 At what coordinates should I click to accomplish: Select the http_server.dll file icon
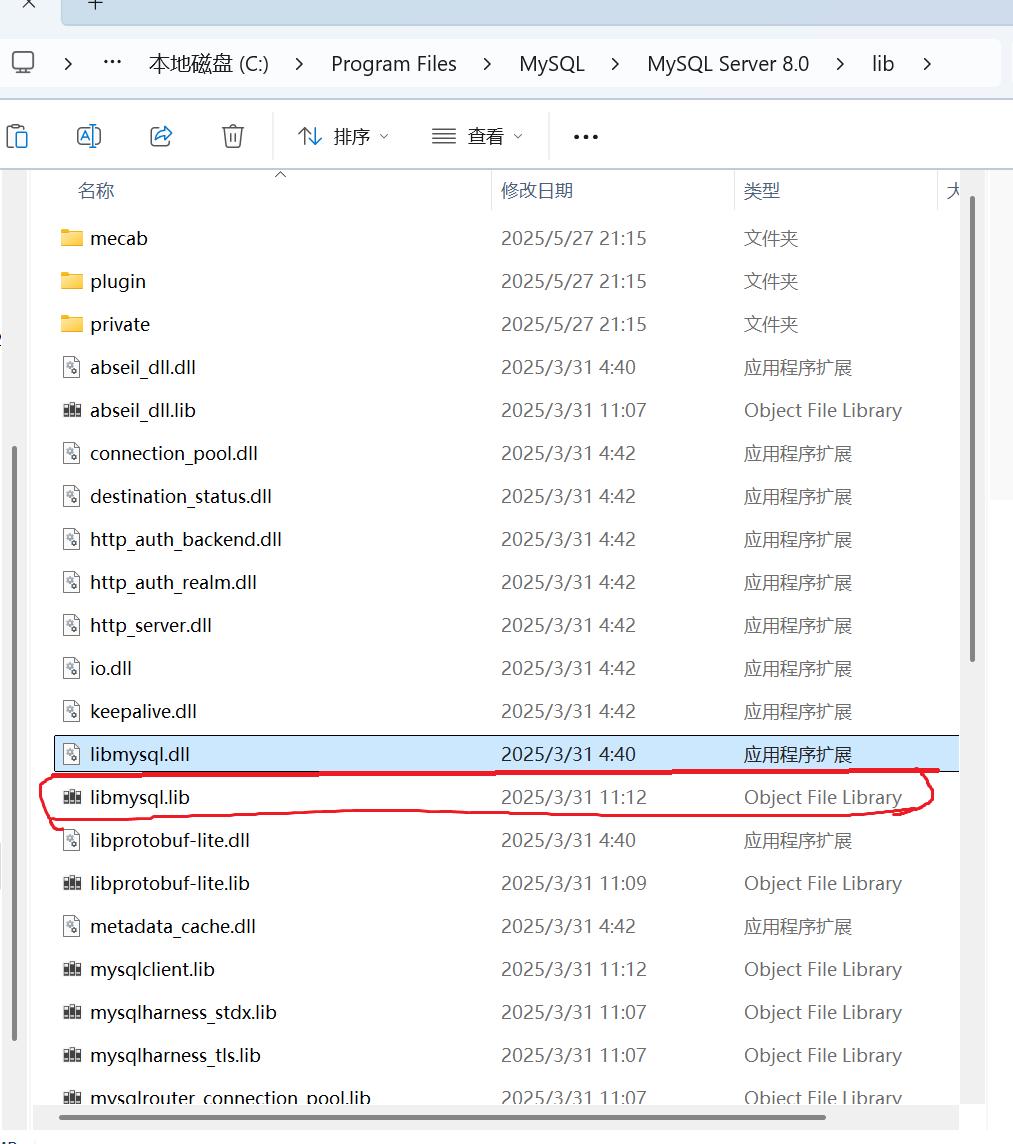72,625
